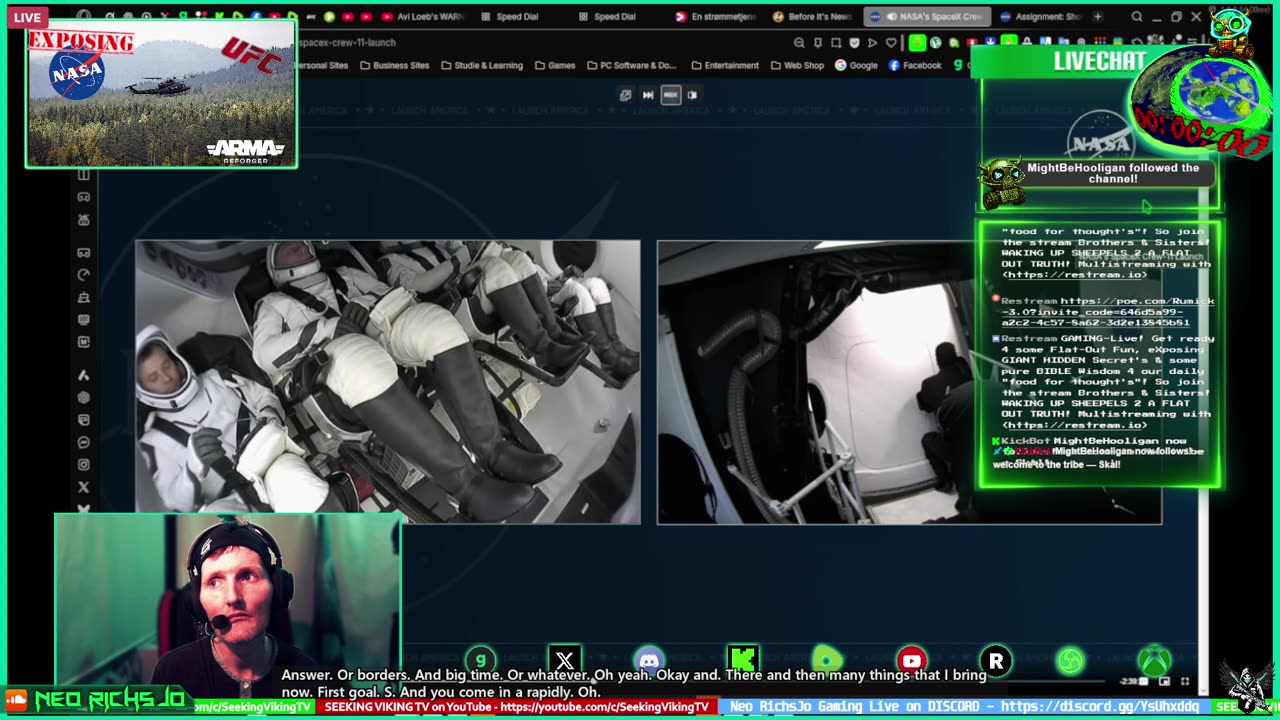The width and height of the screenshot is (1280, 720).
Task: Expand the Games bookmarks folder
Action: pos(554,66)
